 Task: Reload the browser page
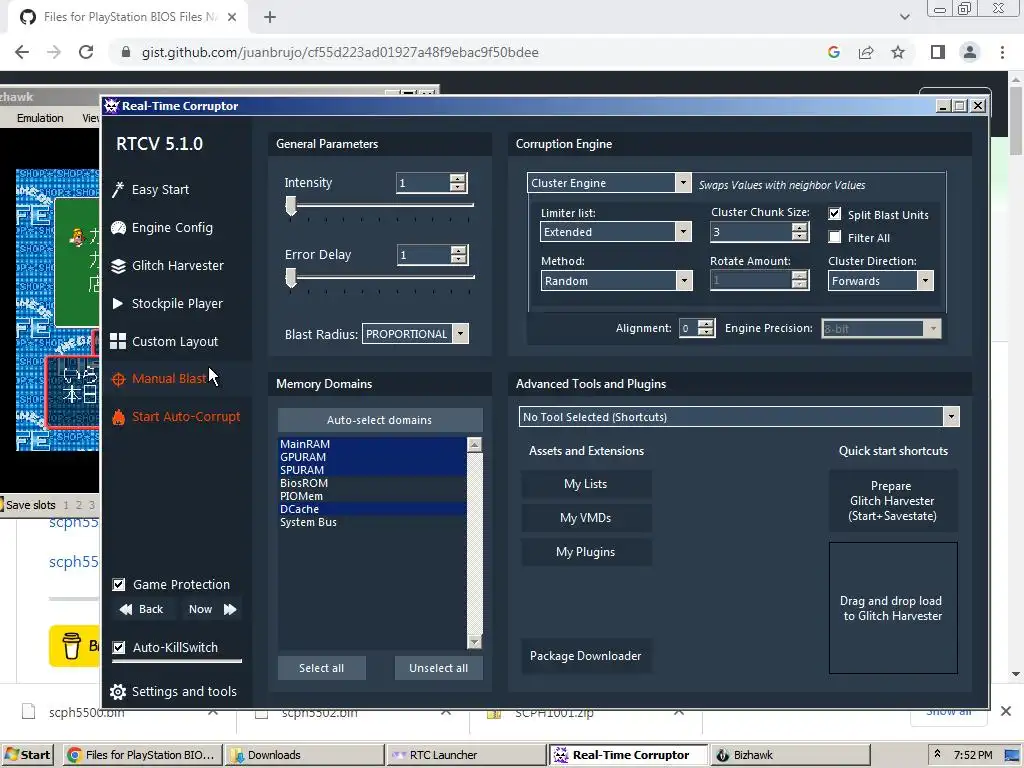86,52
